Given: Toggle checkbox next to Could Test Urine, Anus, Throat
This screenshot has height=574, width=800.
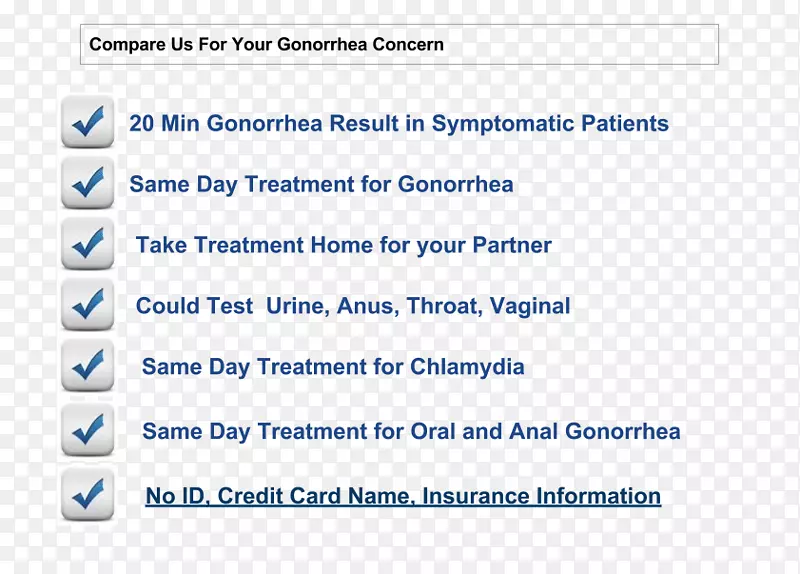Looking at the screenshot, I should (x=87, y=305).
